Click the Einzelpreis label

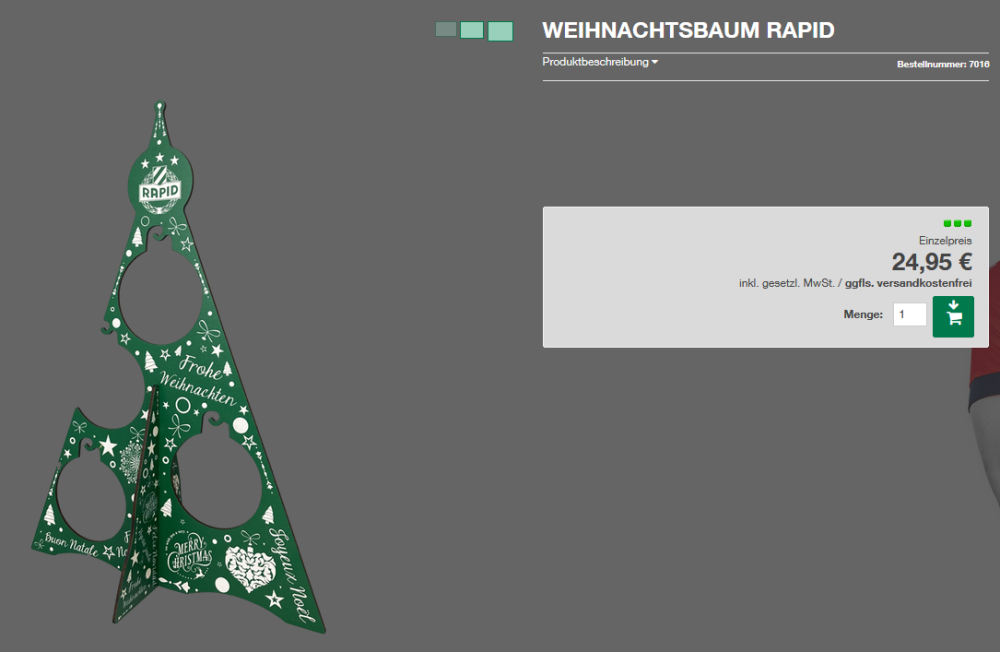coord(945,241)
